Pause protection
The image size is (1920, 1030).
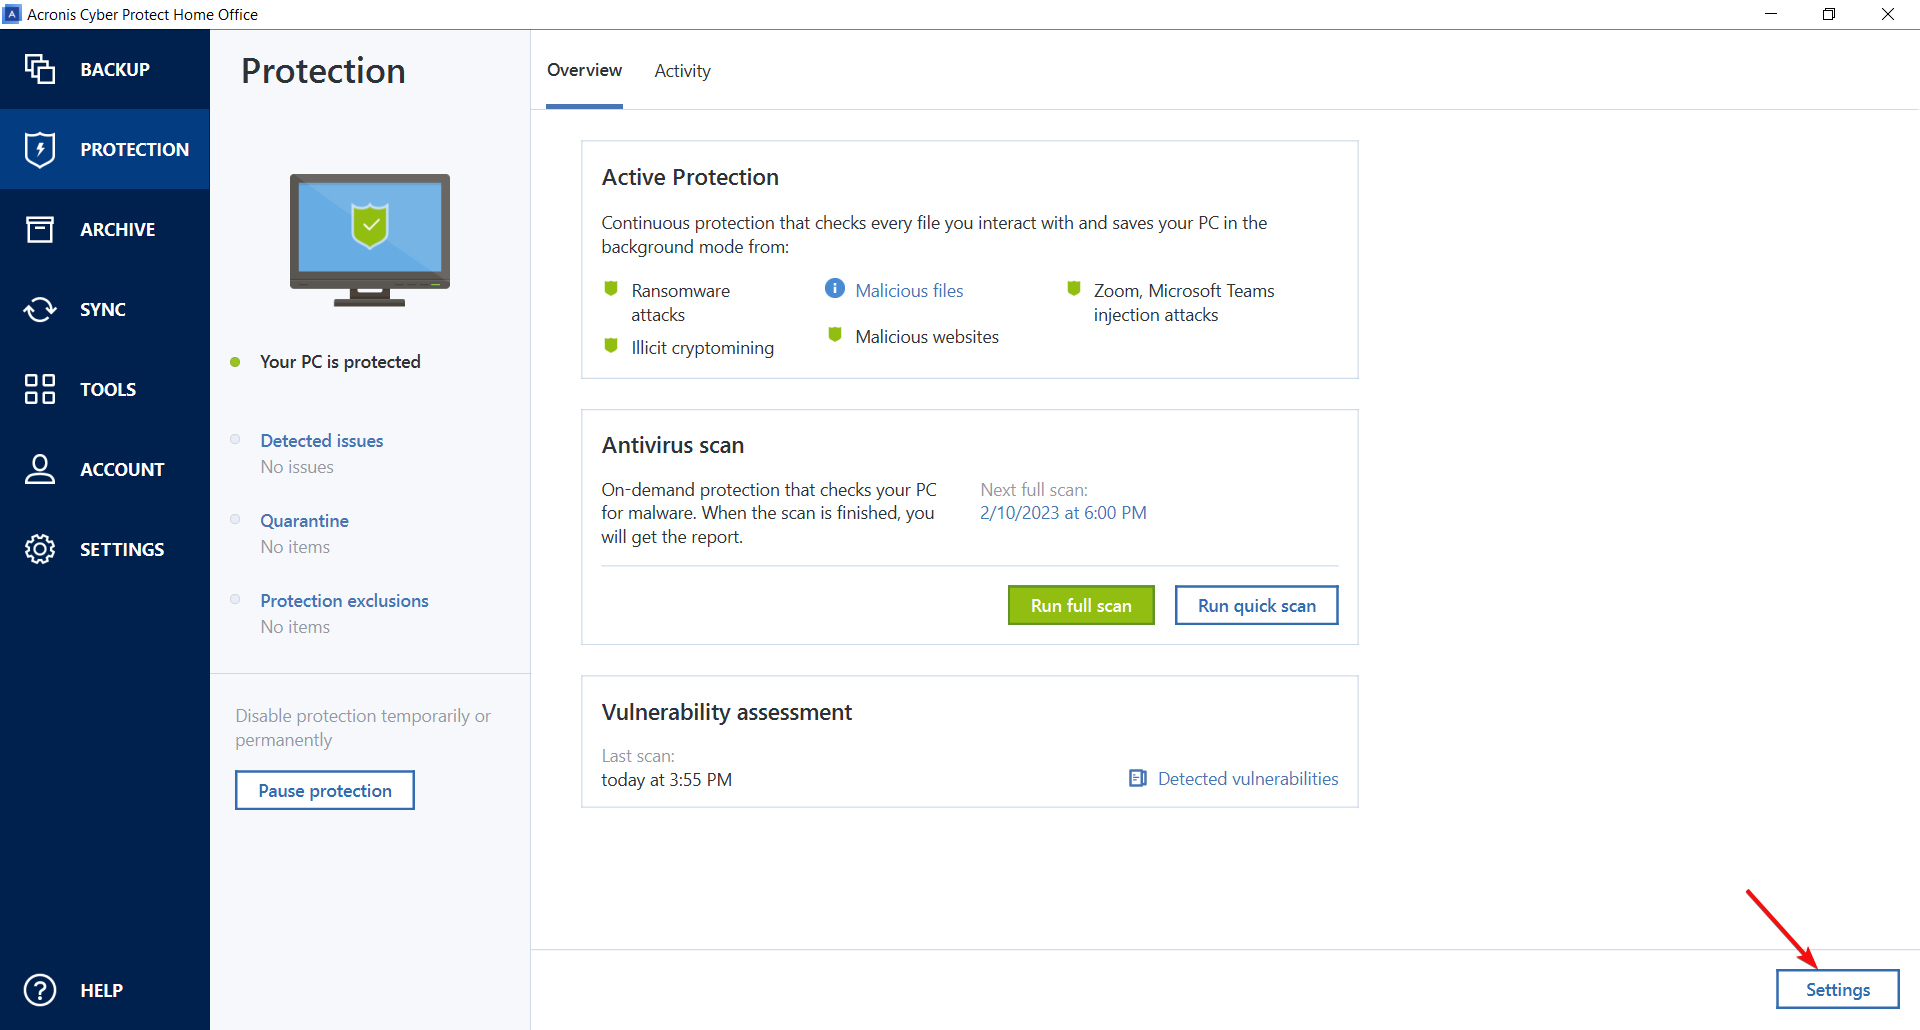pyautogui.click(x=325, y=790)
